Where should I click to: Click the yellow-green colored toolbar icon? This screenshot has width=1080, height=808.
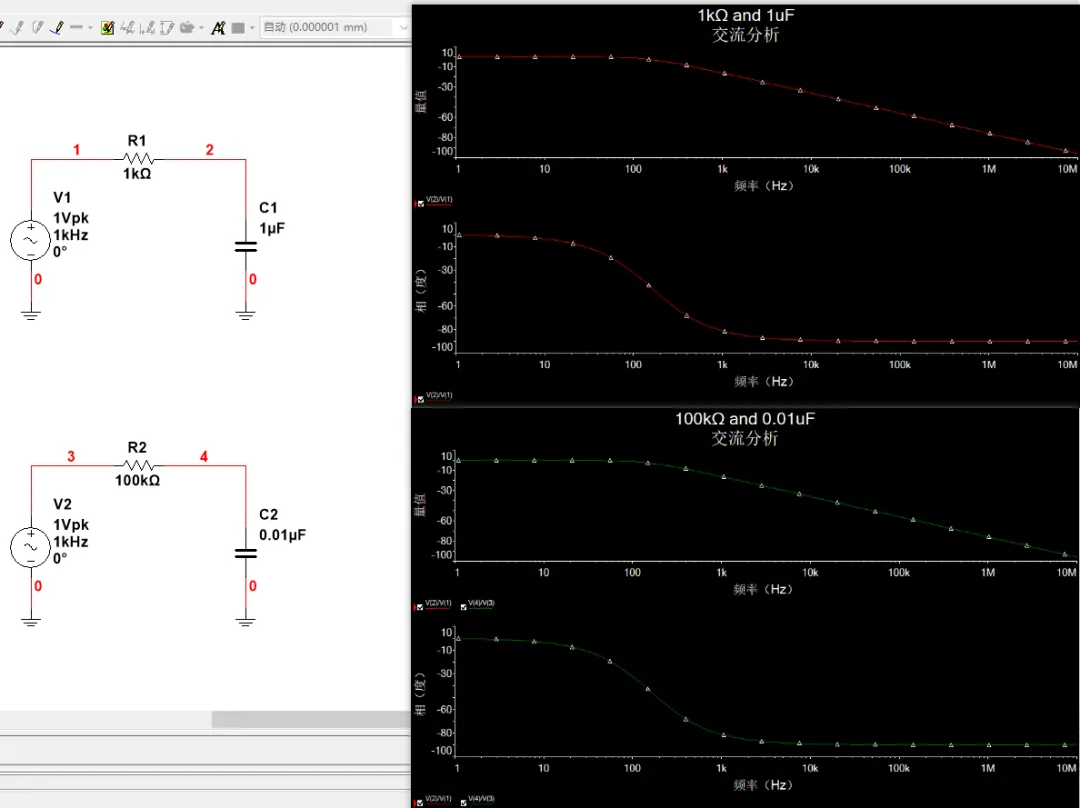(x=107, y=28)
